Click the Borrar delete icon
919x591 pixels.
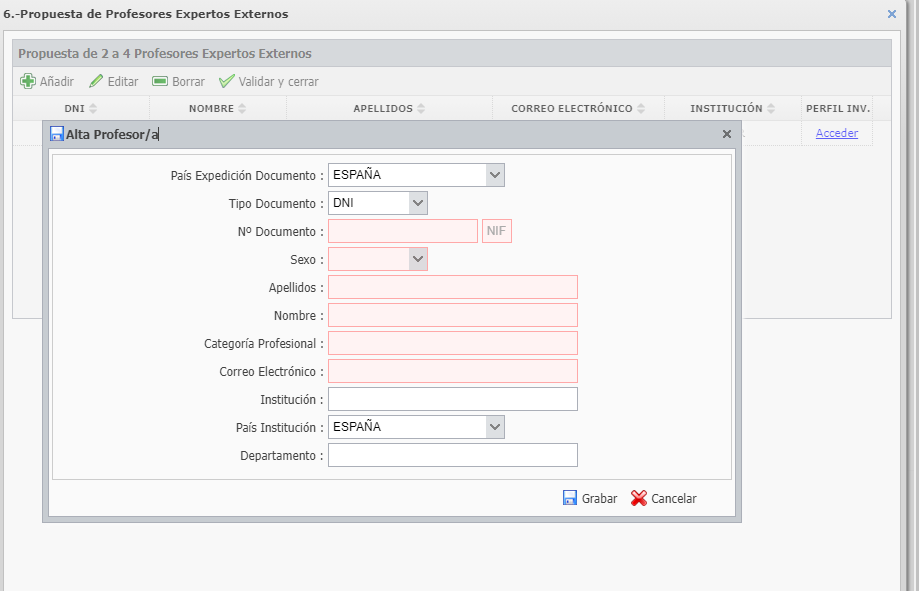point(160,81)
